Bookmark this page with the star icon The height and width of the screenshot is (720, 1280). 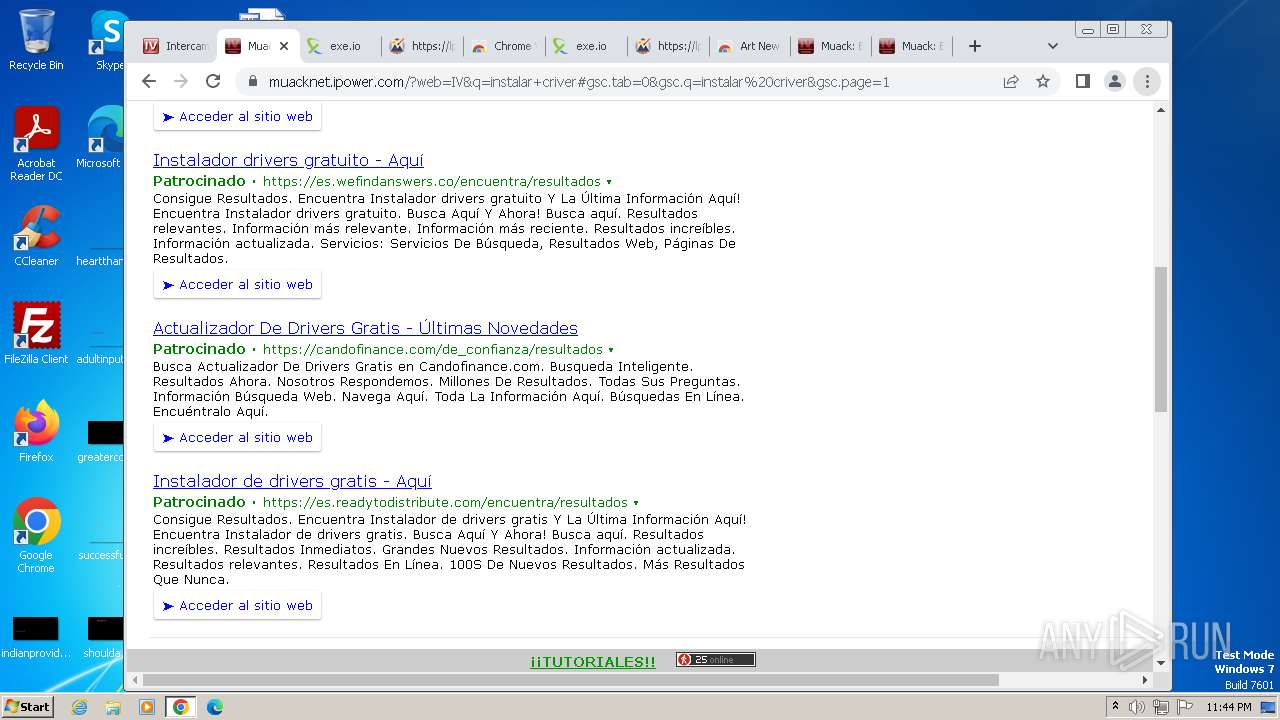1043,82
